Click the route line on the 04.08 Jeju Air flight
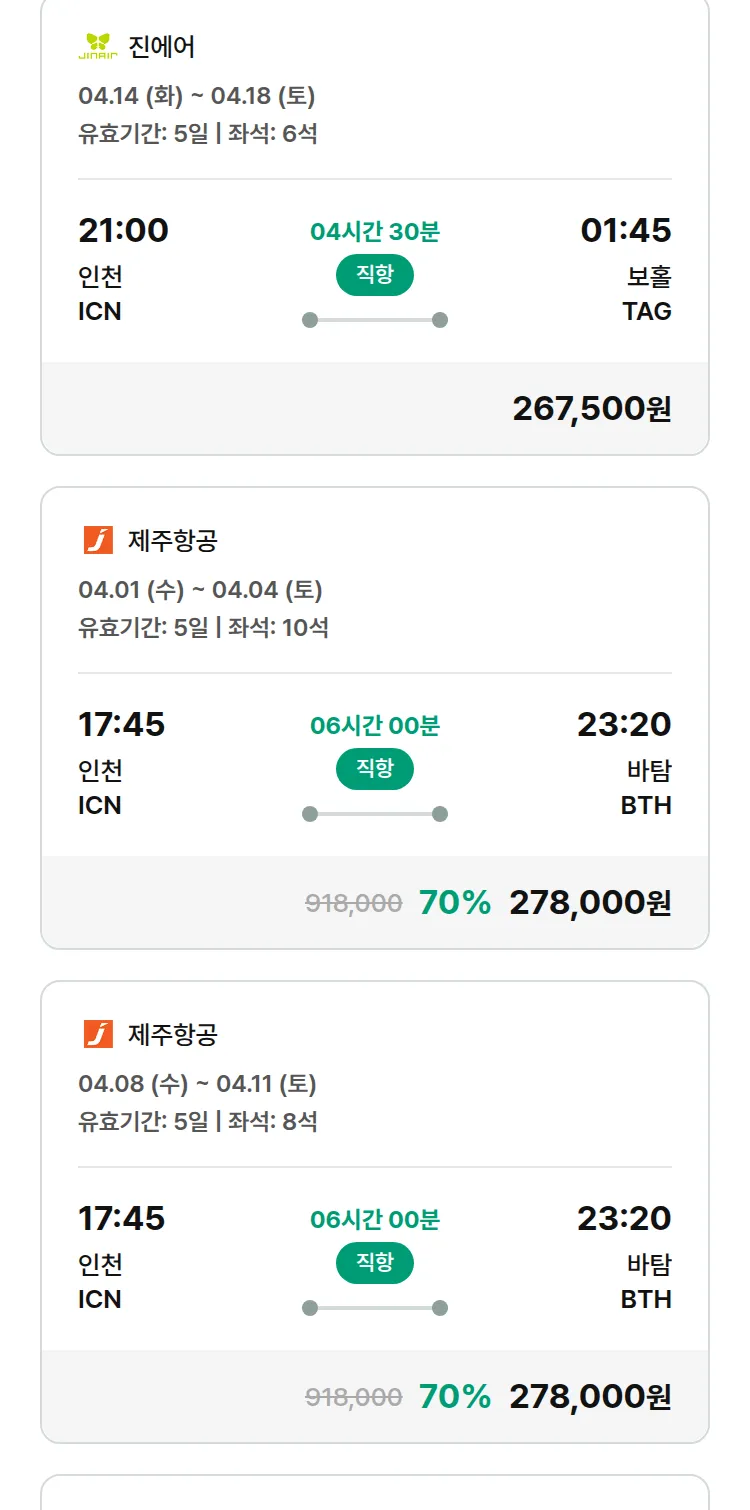 (374, 1308)
